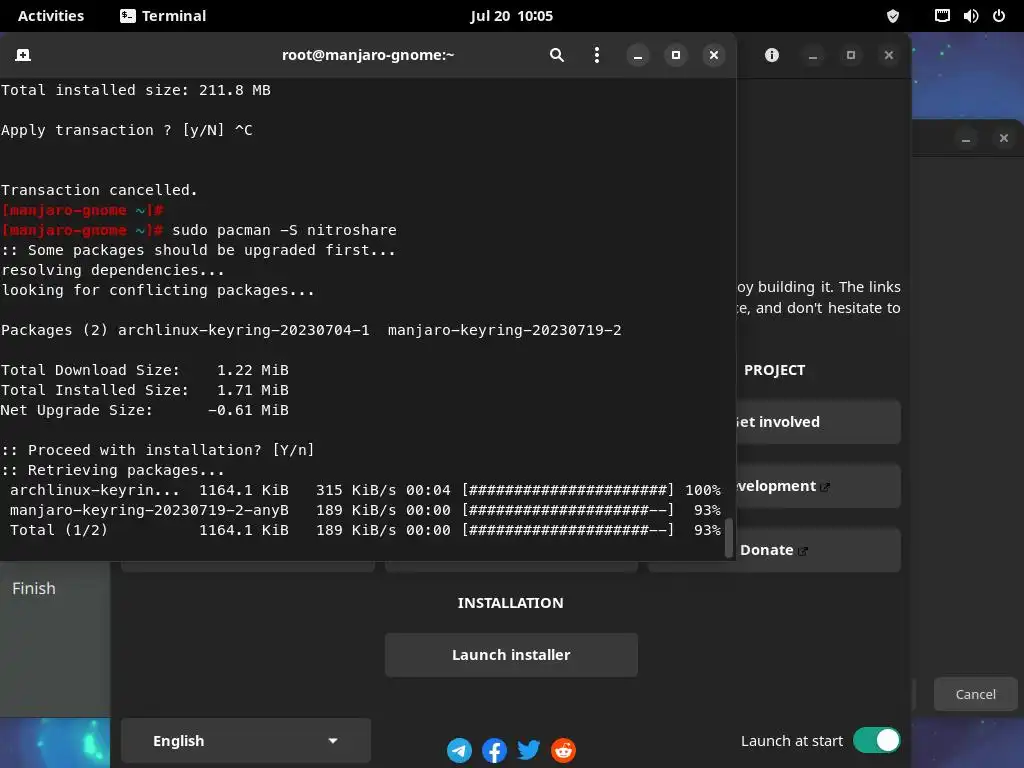1024x768 pixels.
Task: Click the shield icon in top bar
Action: click(x=893, y=16)
